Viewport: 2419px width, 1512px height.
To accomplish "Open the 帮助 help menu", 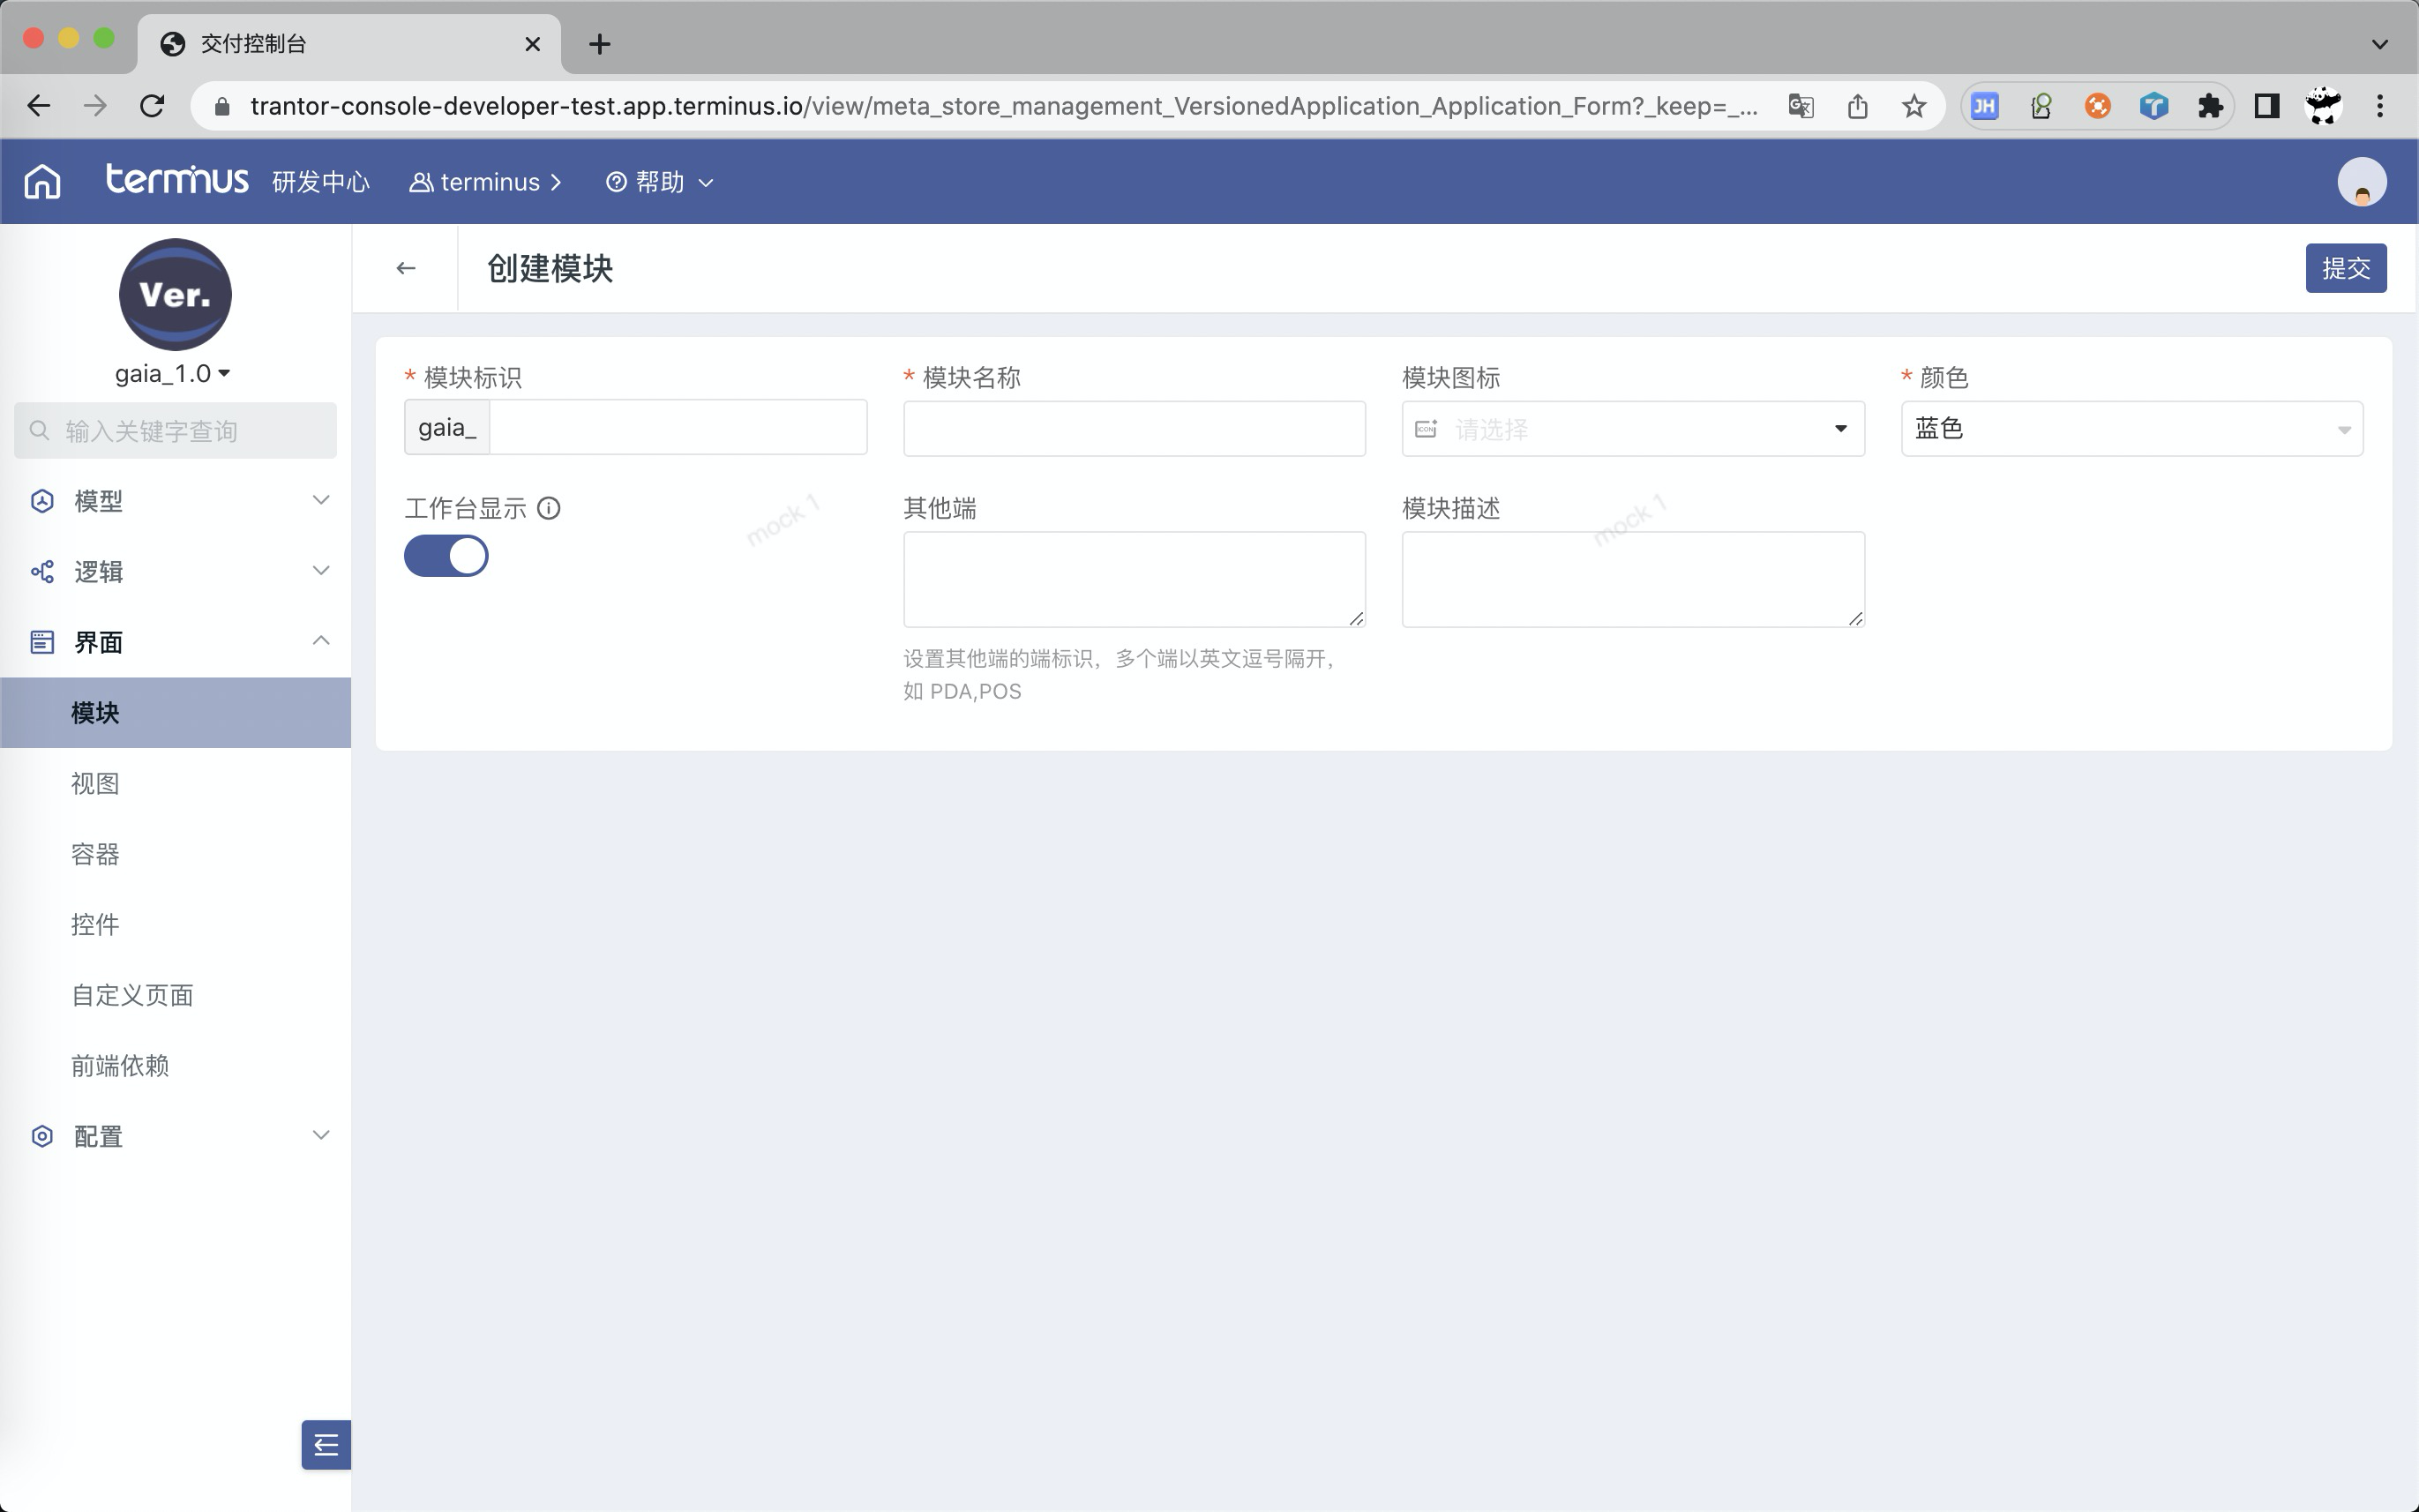I will pyautogui.click(x=659, y=182).
